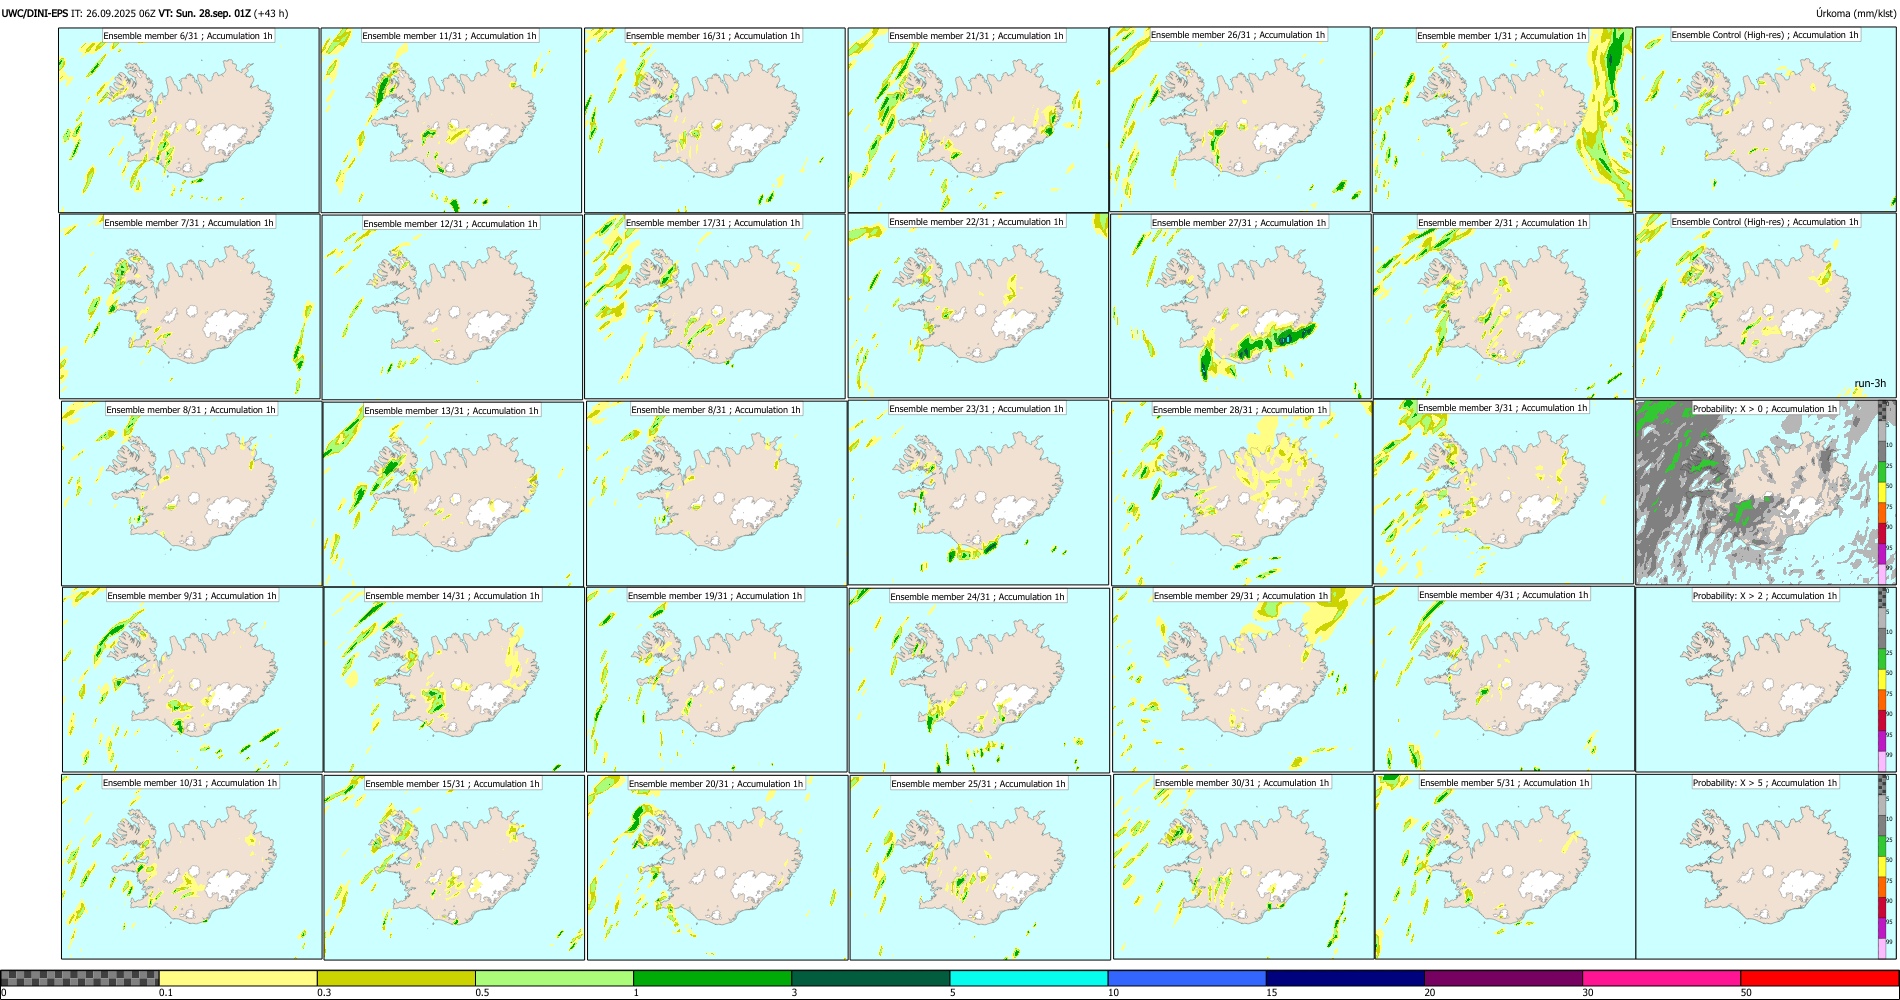1900x1000 pixels.
Task: Click the legend value label '15'
Action: [1272, 993]
